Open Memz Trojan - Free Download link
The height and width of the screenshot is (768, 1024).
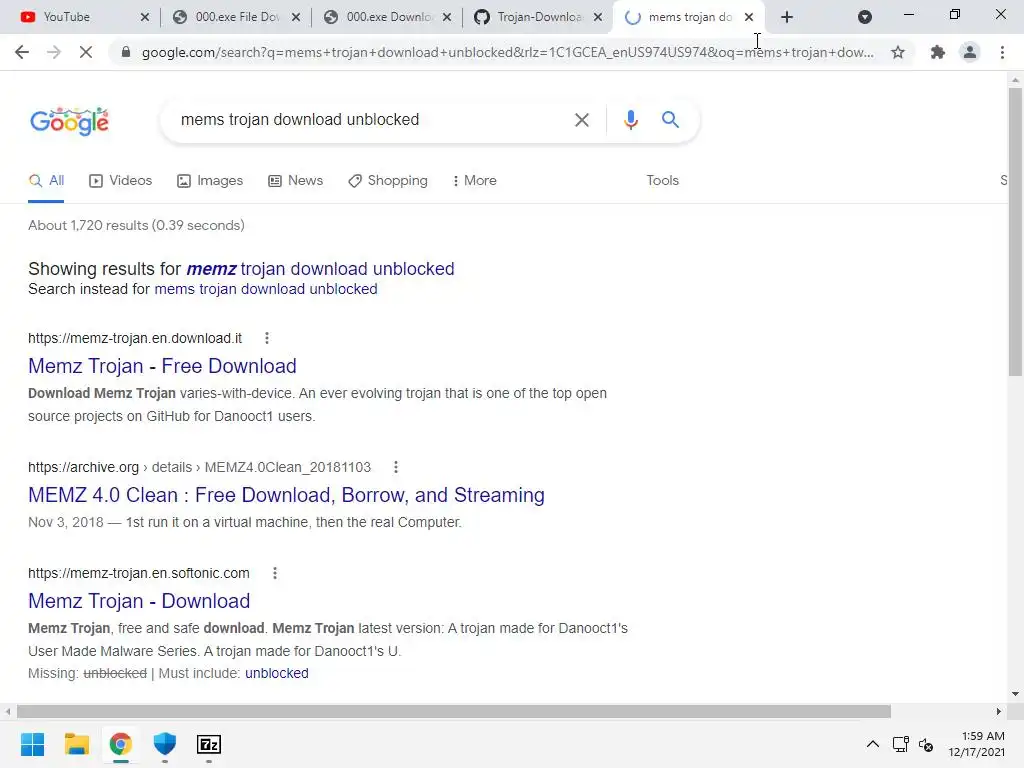tap(162, 366)
